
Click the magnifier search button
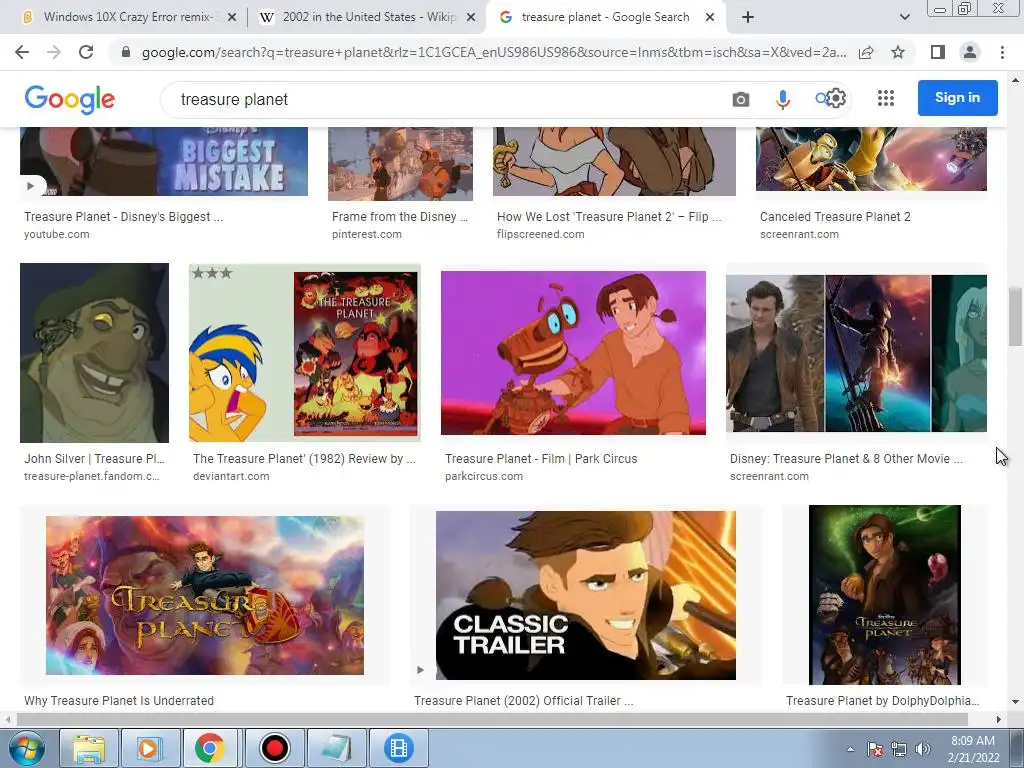point(821,99)
